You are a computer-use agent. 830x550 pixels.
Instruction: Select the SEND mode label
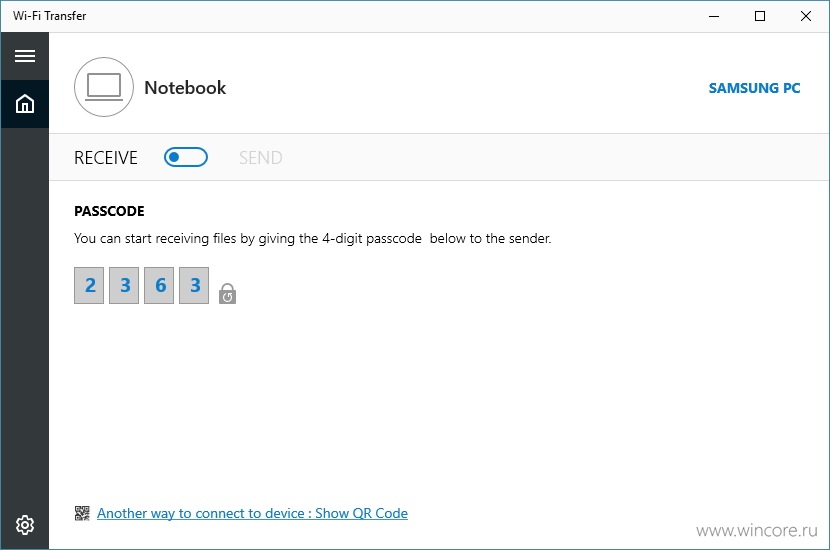tap(260, 158)
